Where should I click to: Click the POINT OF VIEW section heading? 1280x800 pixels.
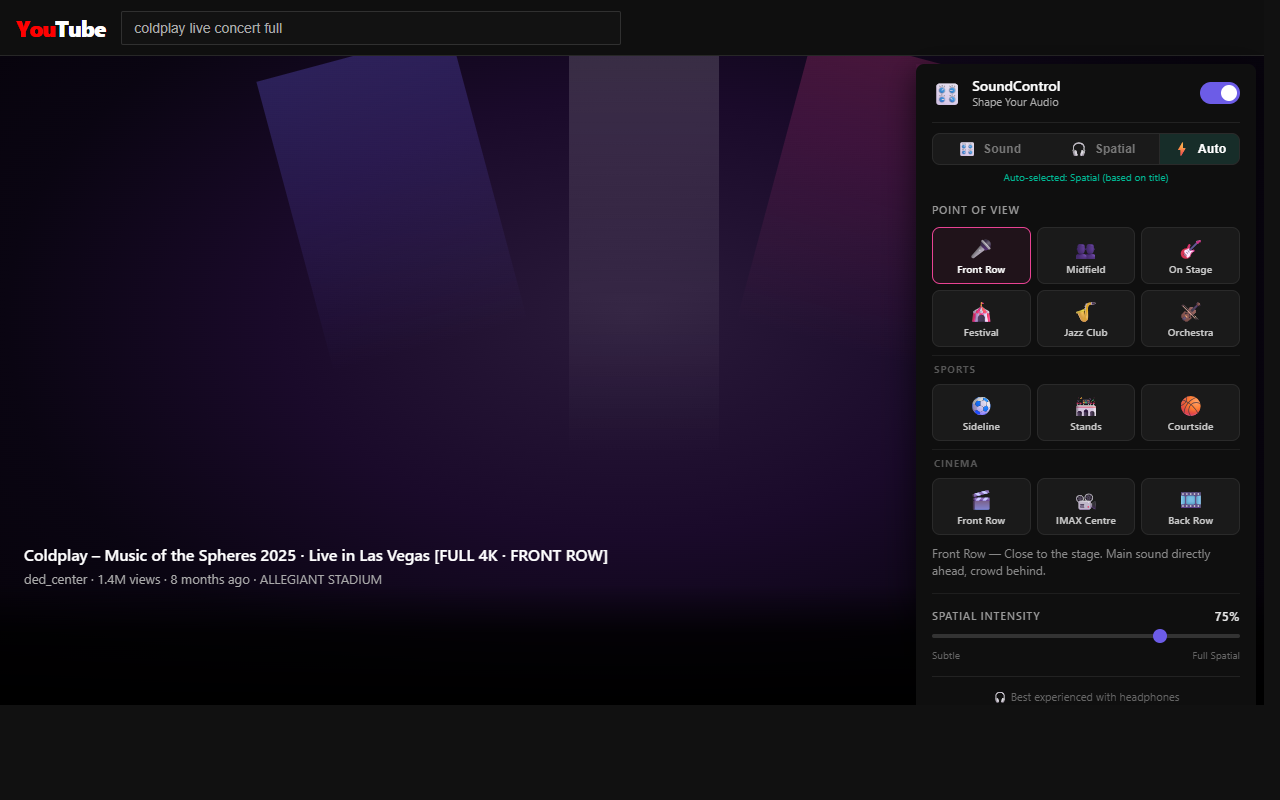[x=976, y=210]
